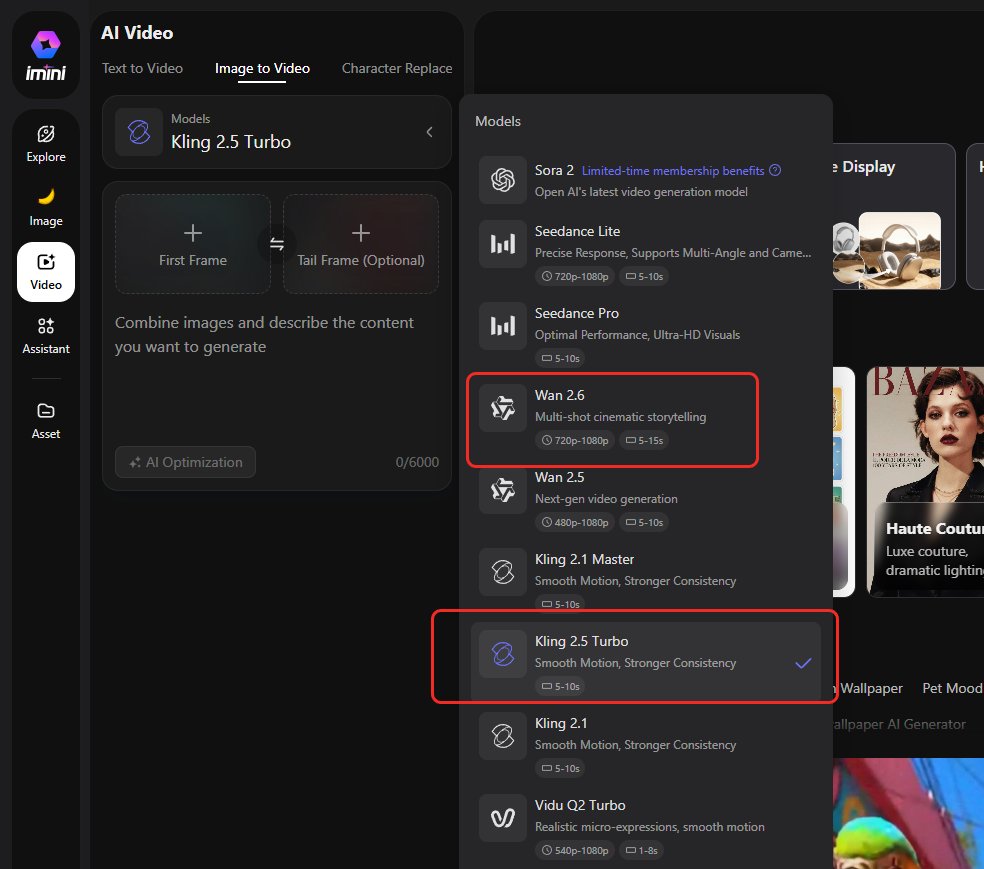Click the Sora 2 help question icon
The width and height of the screenshot is (984, 869).
coord(775,171)
